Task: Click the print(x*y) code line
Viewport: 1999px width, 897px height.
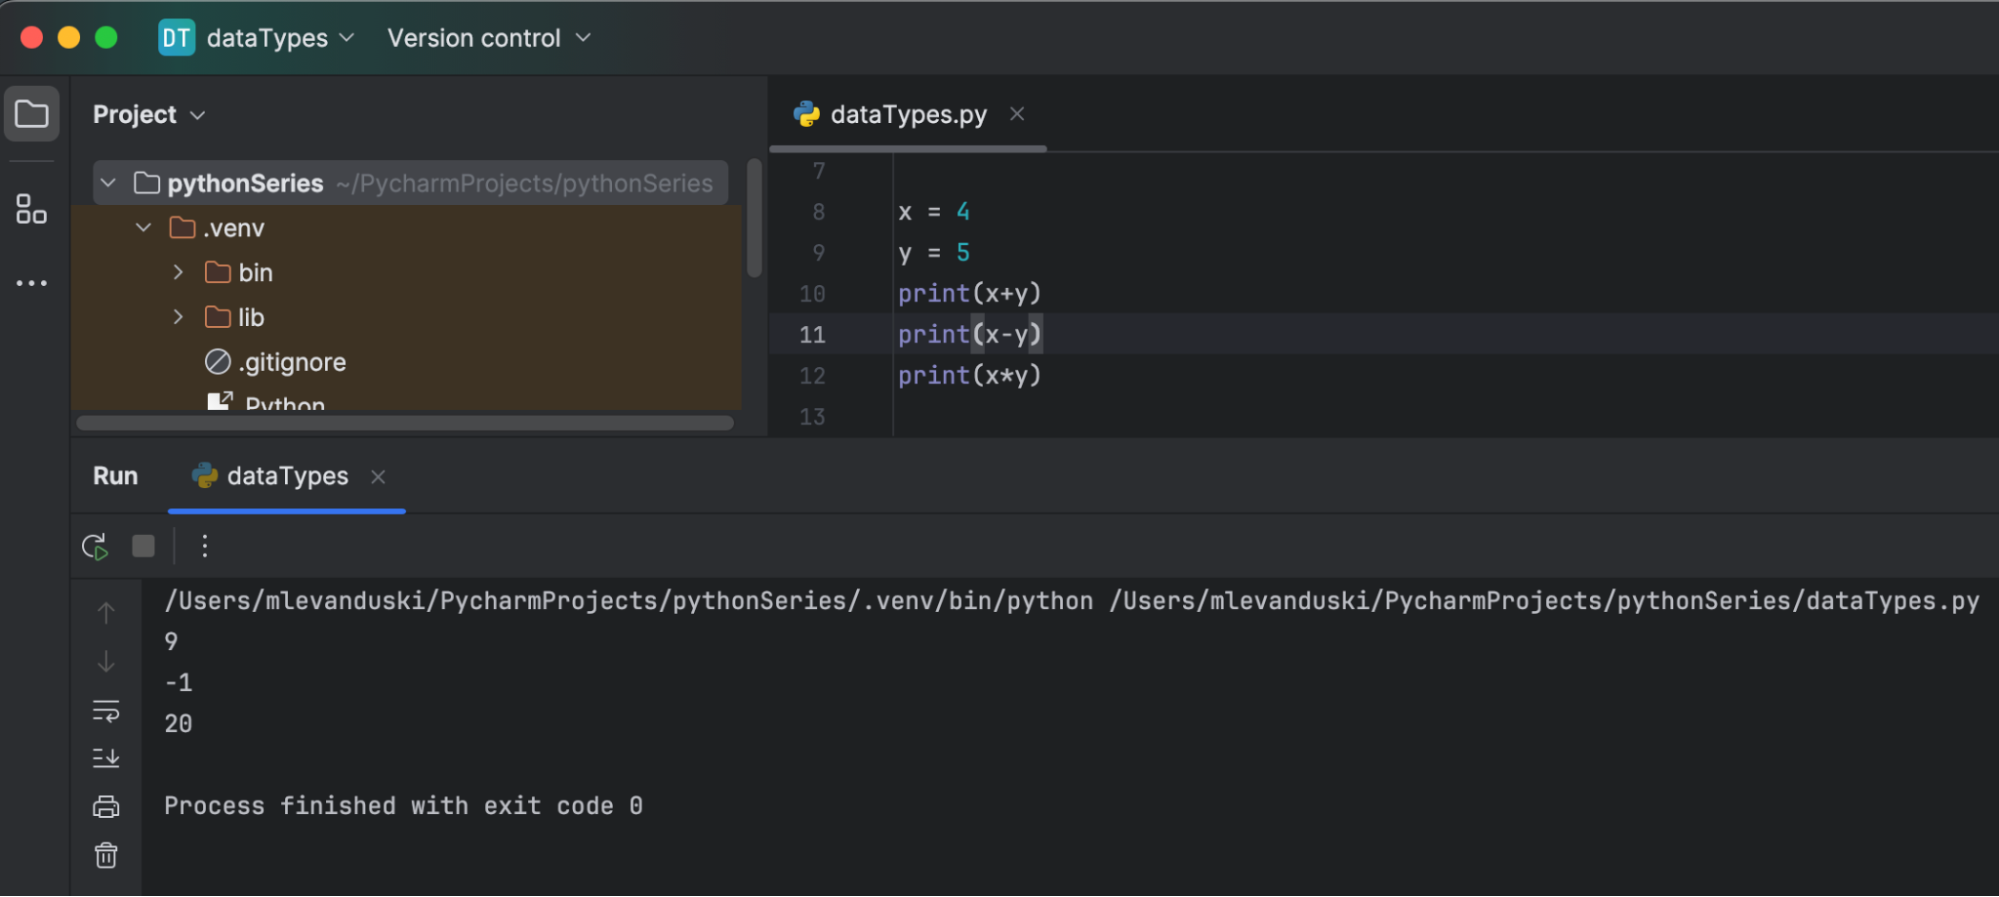Action: 969,375
